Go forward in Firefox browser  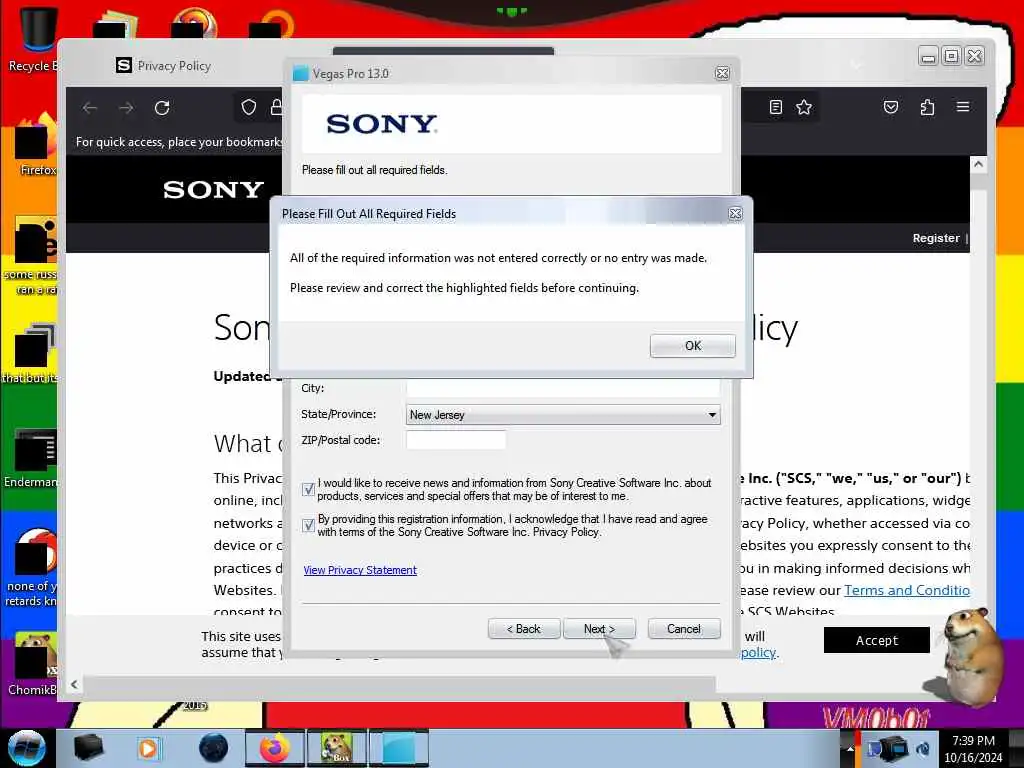[x=126, y=108]
